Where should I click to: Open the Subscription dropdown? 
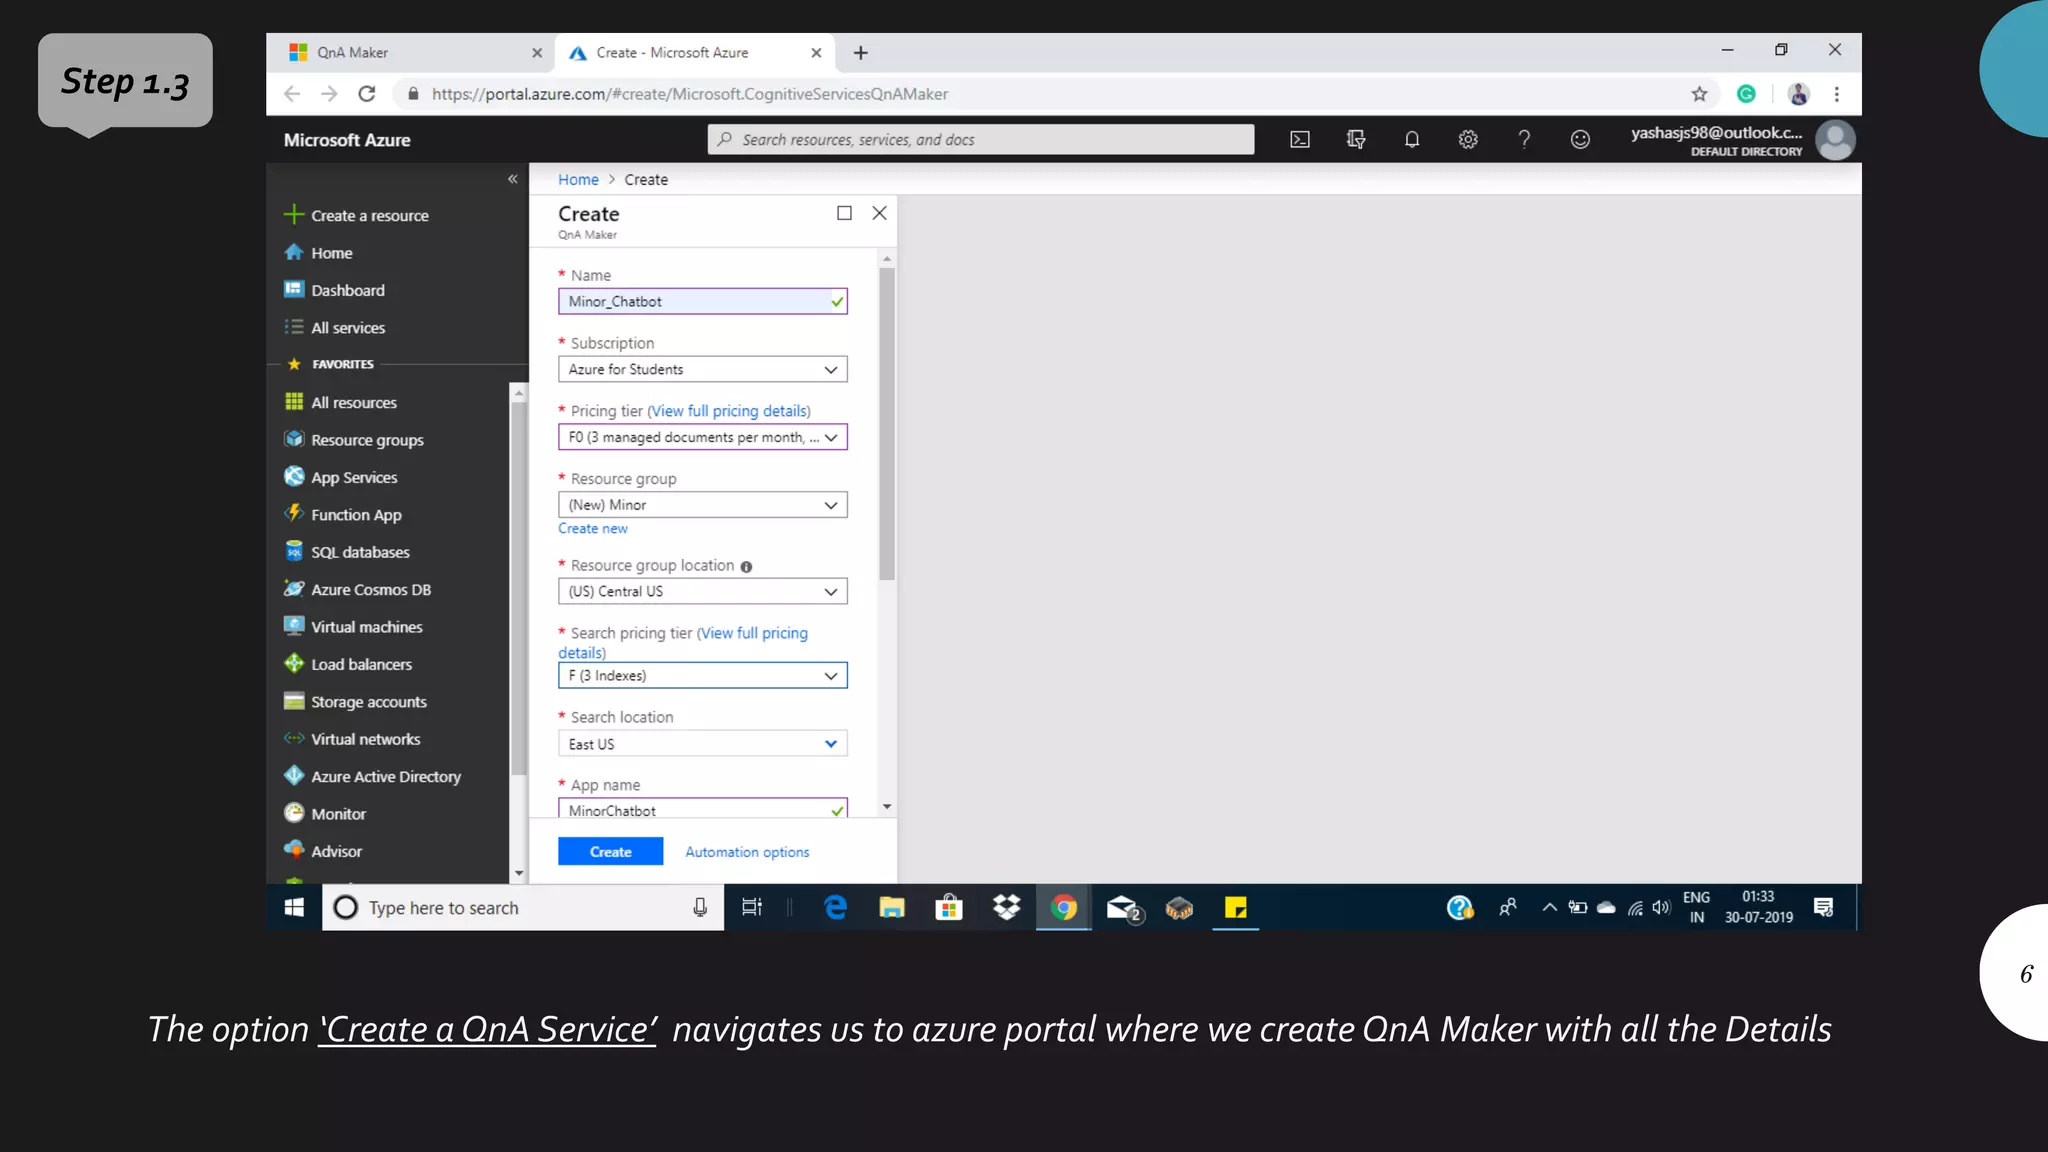(x=703, y=369)
